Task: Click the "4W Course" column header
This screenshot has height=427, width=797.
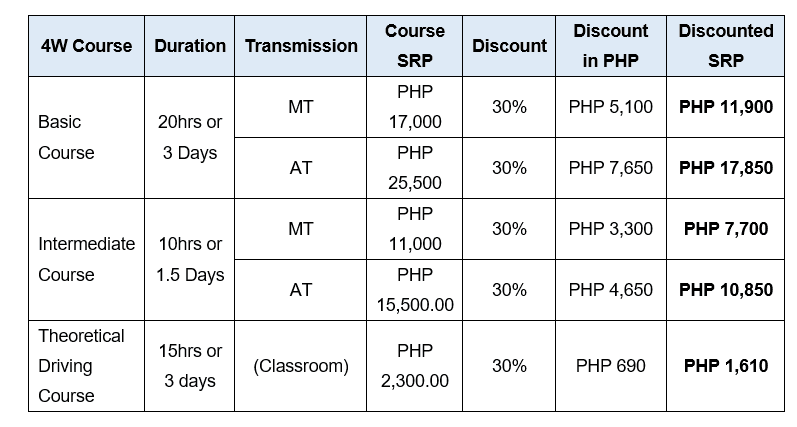Action: (85, 46)
